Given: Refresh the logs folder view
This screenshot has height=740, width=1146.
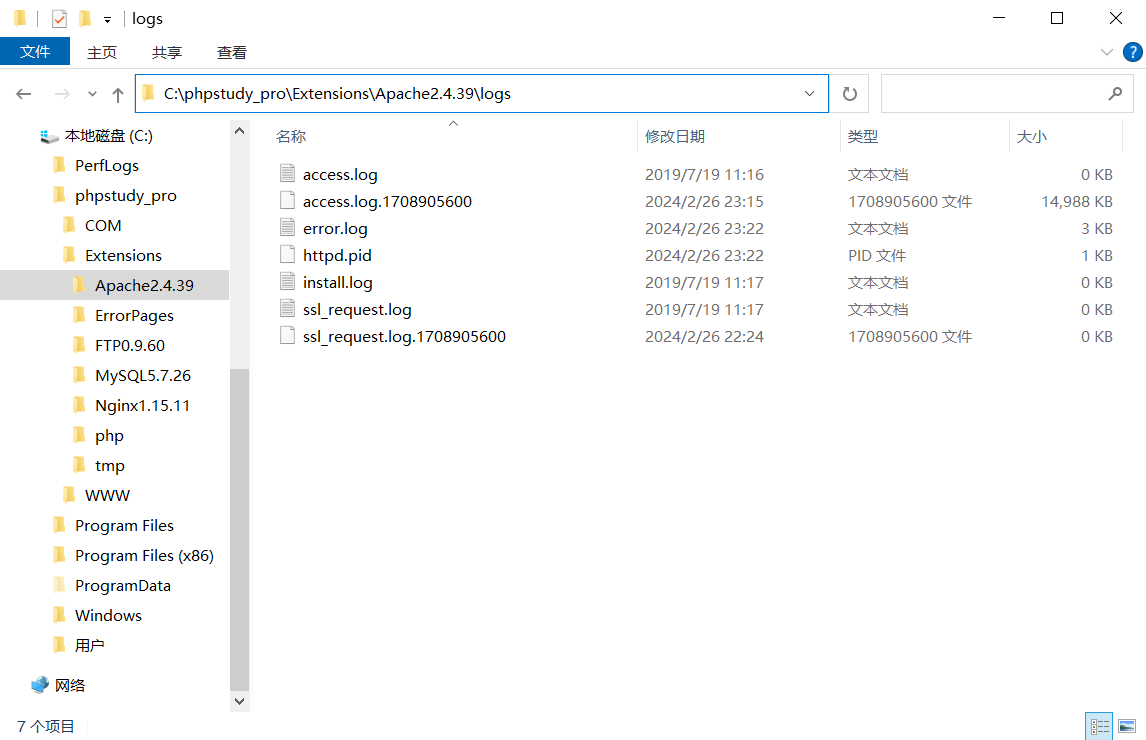Looking at the screenshot, I should point(849,94).
